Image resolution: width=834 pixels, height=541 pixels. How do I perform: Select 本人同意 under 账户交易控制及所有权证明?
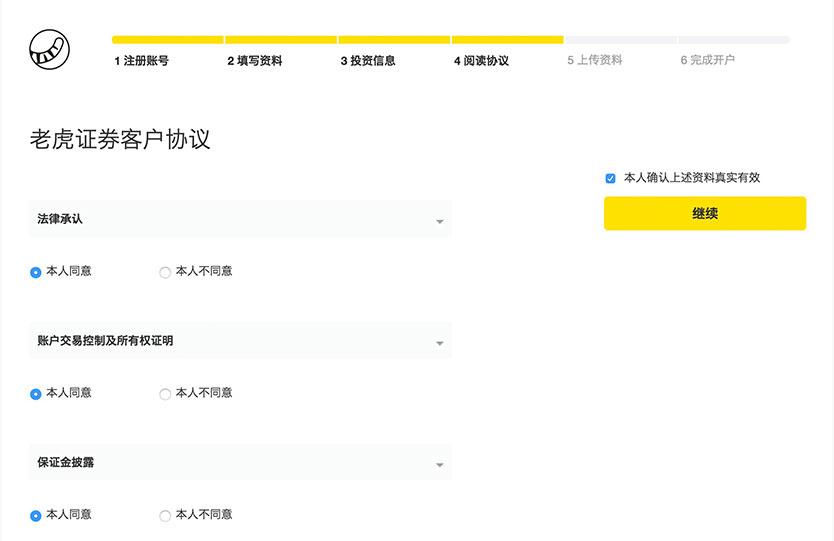(36, 394)
